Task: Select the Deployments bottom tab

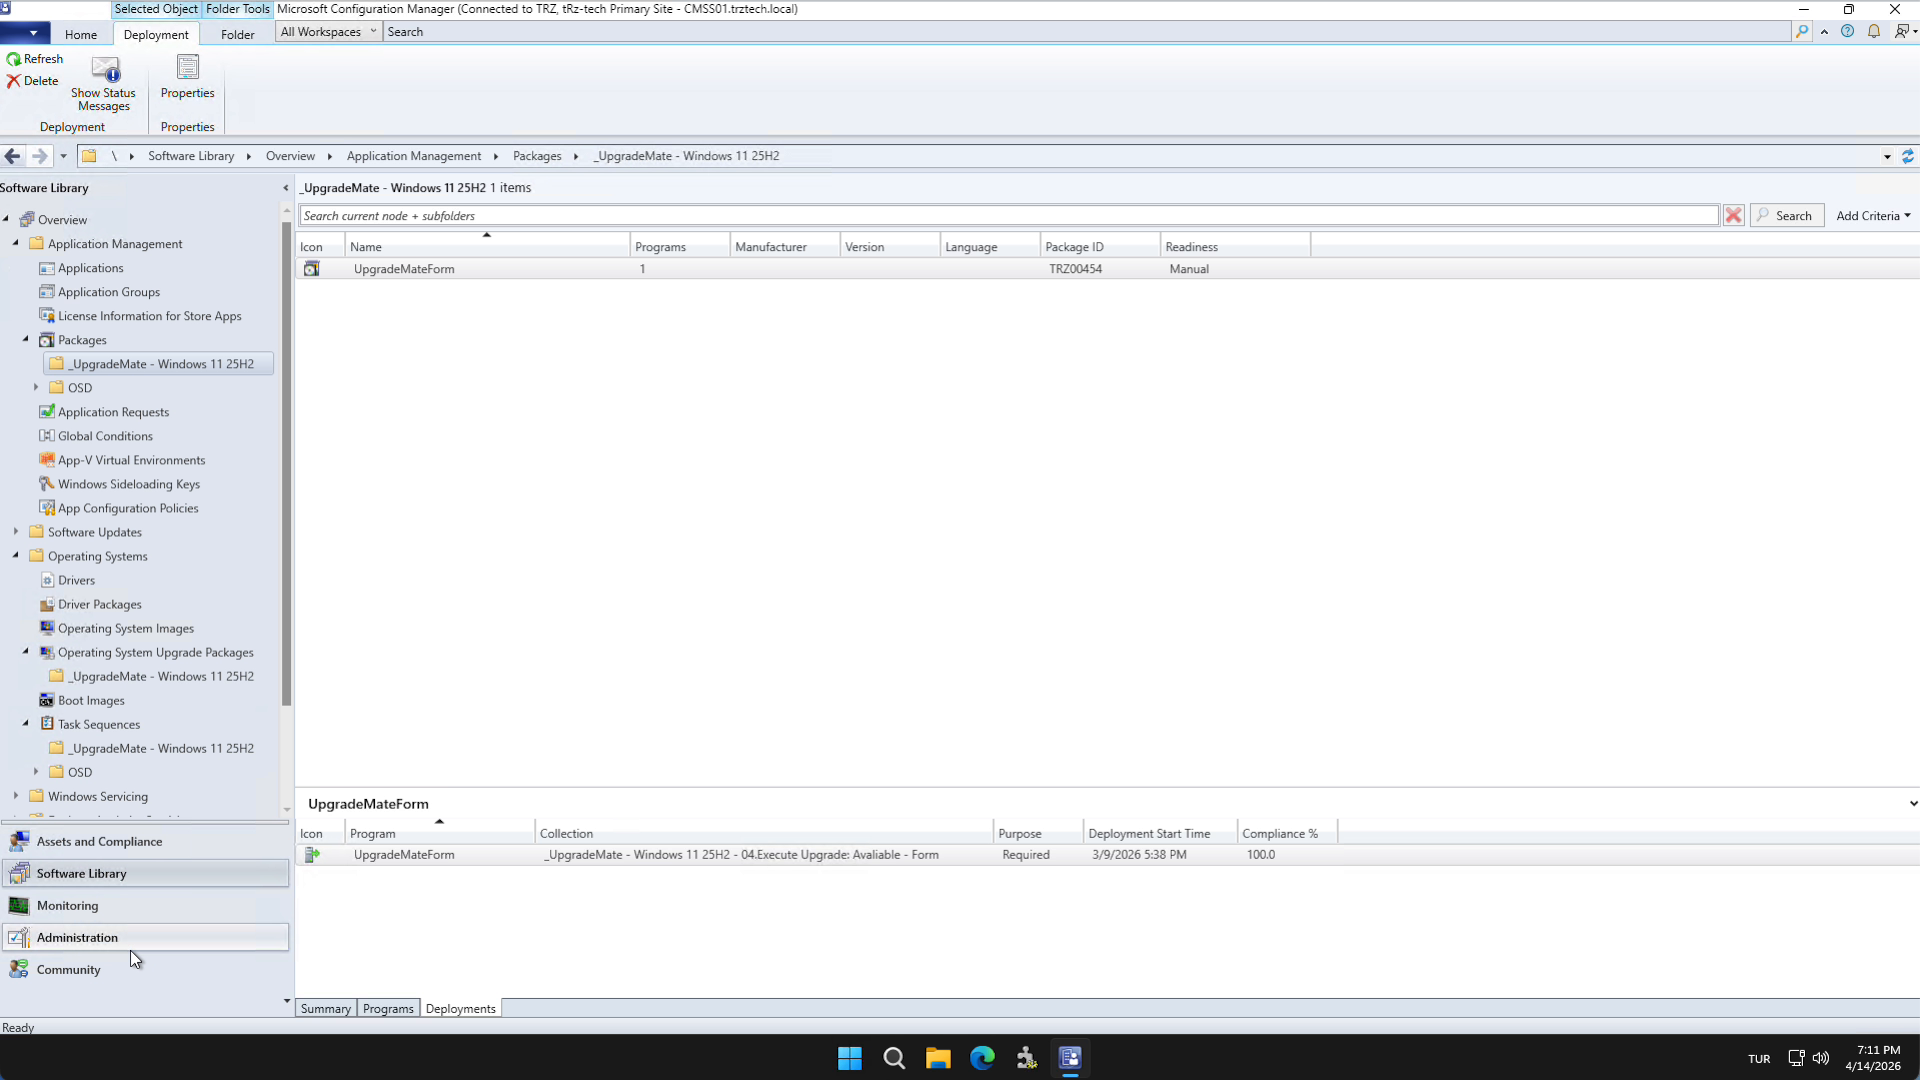Action: (x=460, y=1009)
